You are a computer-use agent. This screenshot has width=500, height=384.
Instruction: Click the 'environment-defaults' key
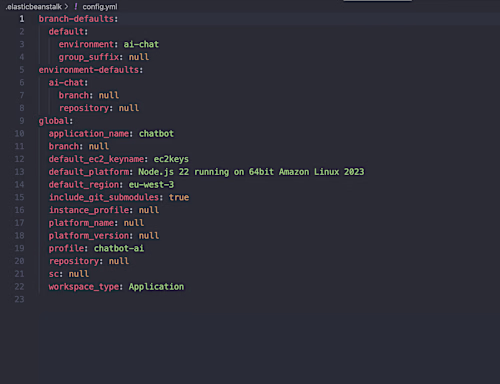[x=89, y=70]
